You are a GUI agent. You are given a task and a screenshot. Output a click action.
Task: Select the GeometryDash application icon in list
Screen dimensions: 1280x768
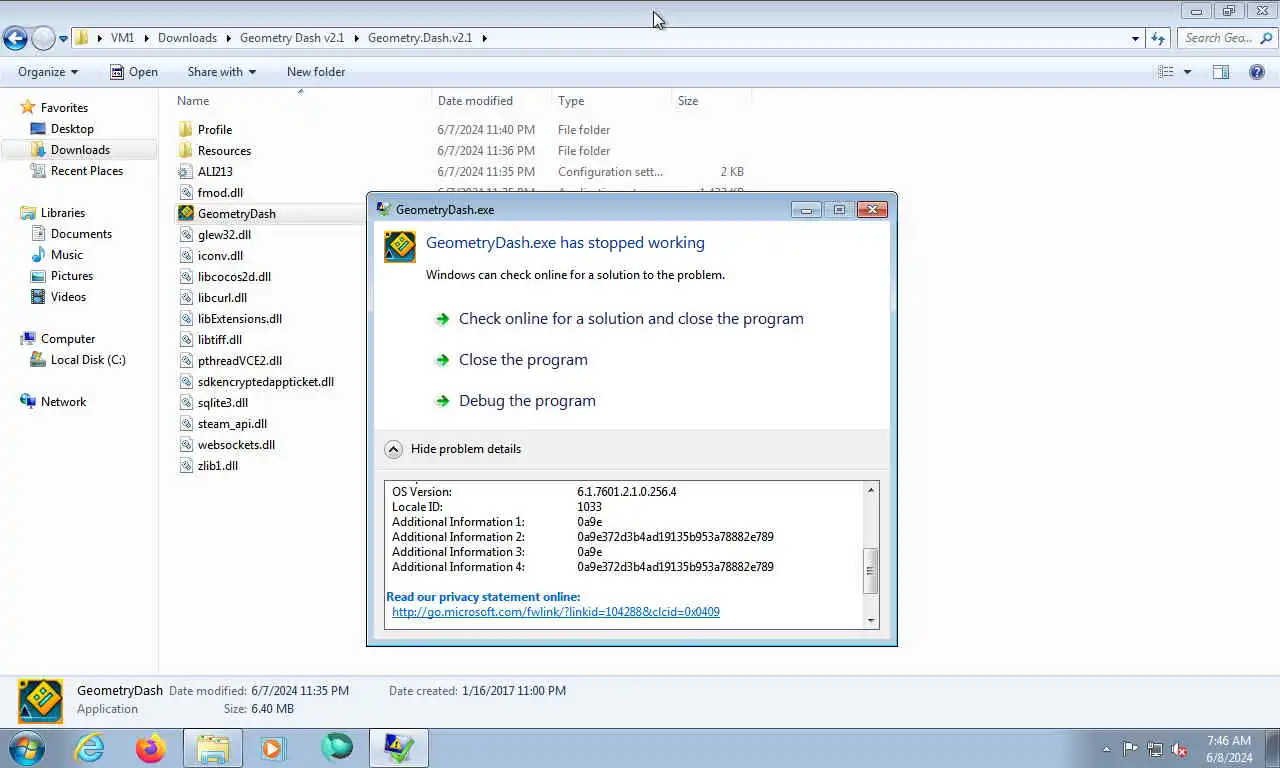coord(185,214)
